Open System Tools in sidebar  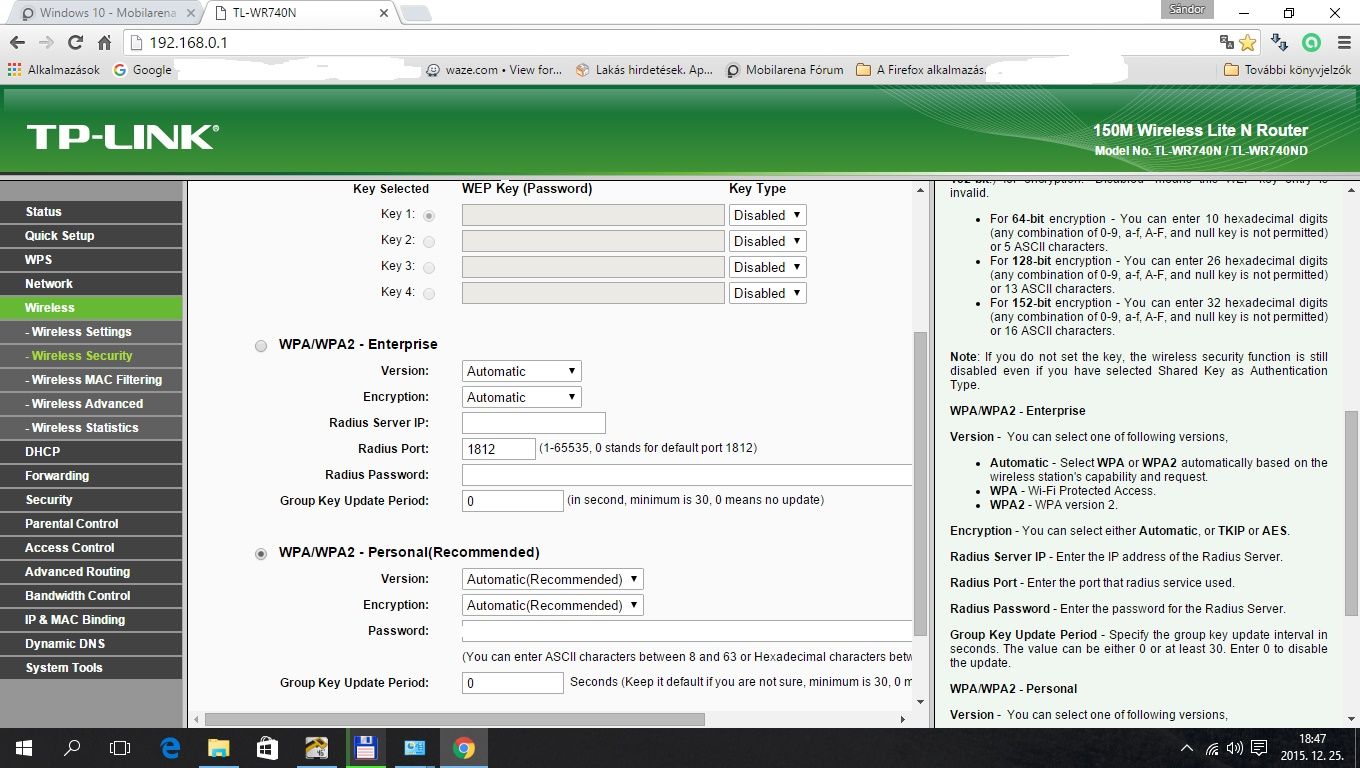pyautogui.click(x=91, y=668)
